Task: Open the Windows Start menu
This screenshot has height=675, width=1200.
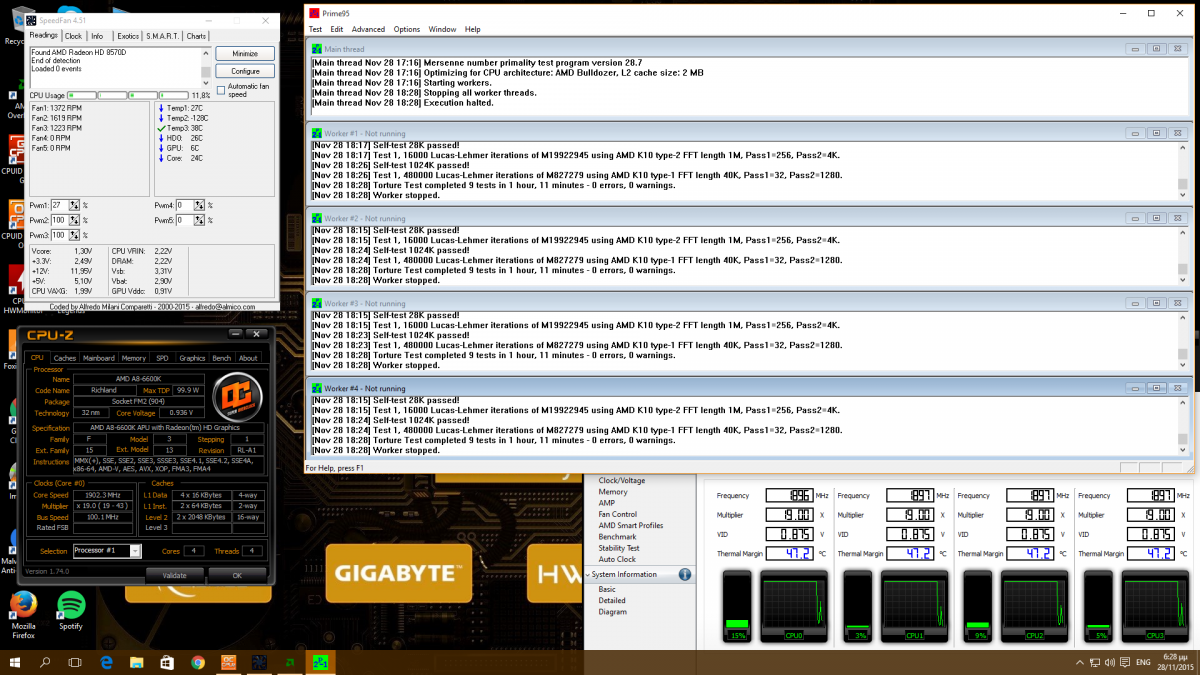Action: coord(15,662)
